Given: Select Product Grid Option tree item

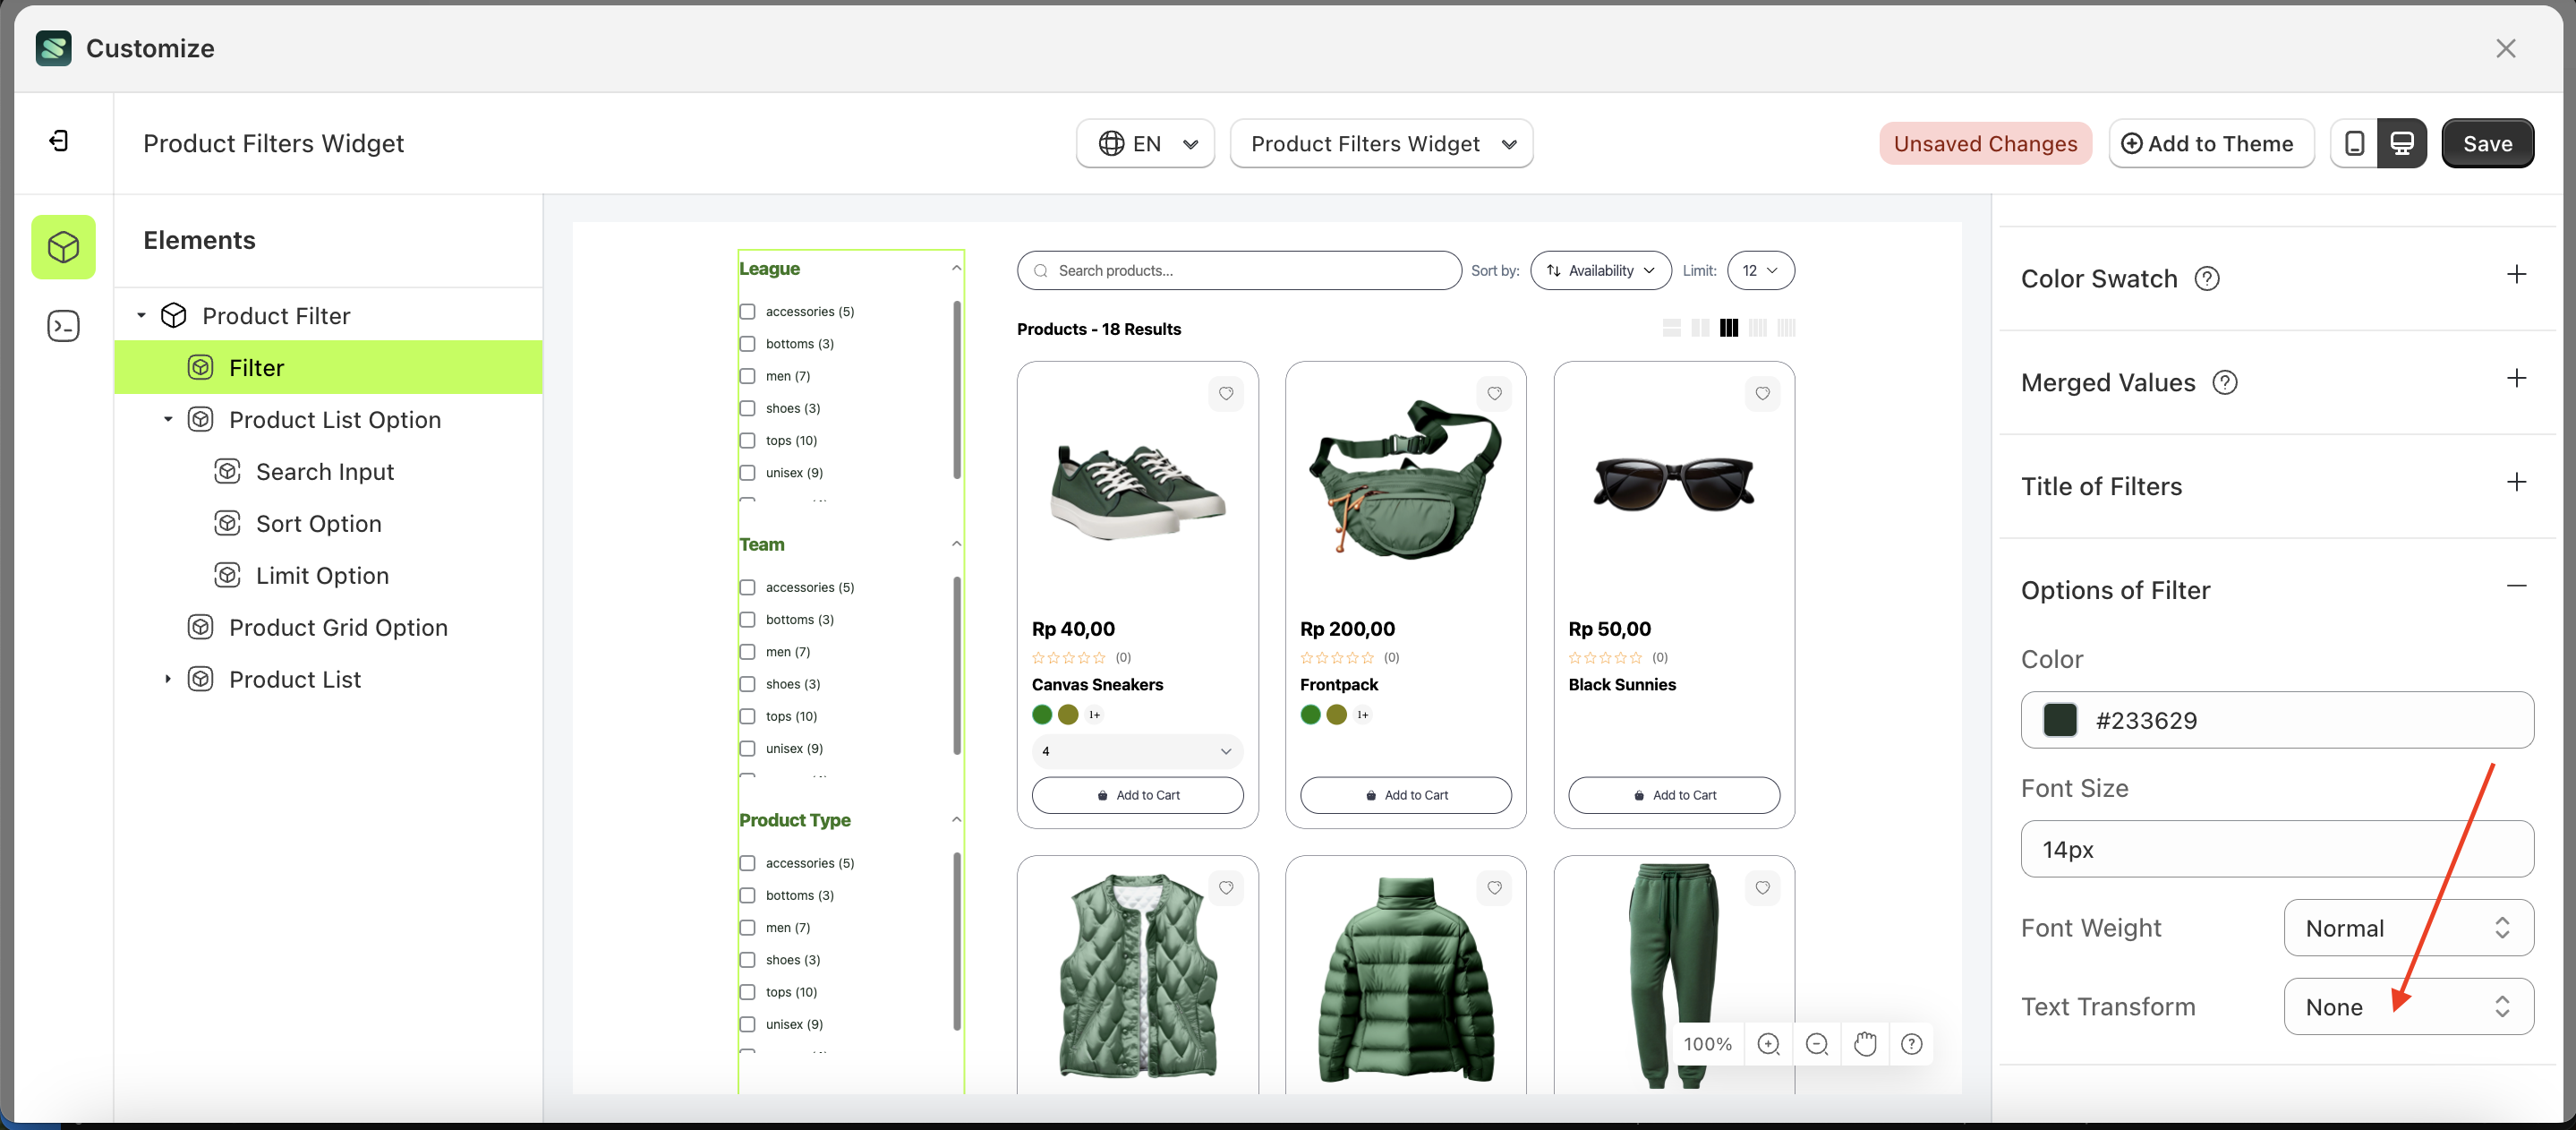Looking at the screenshot, I should [x=338, y=628].
